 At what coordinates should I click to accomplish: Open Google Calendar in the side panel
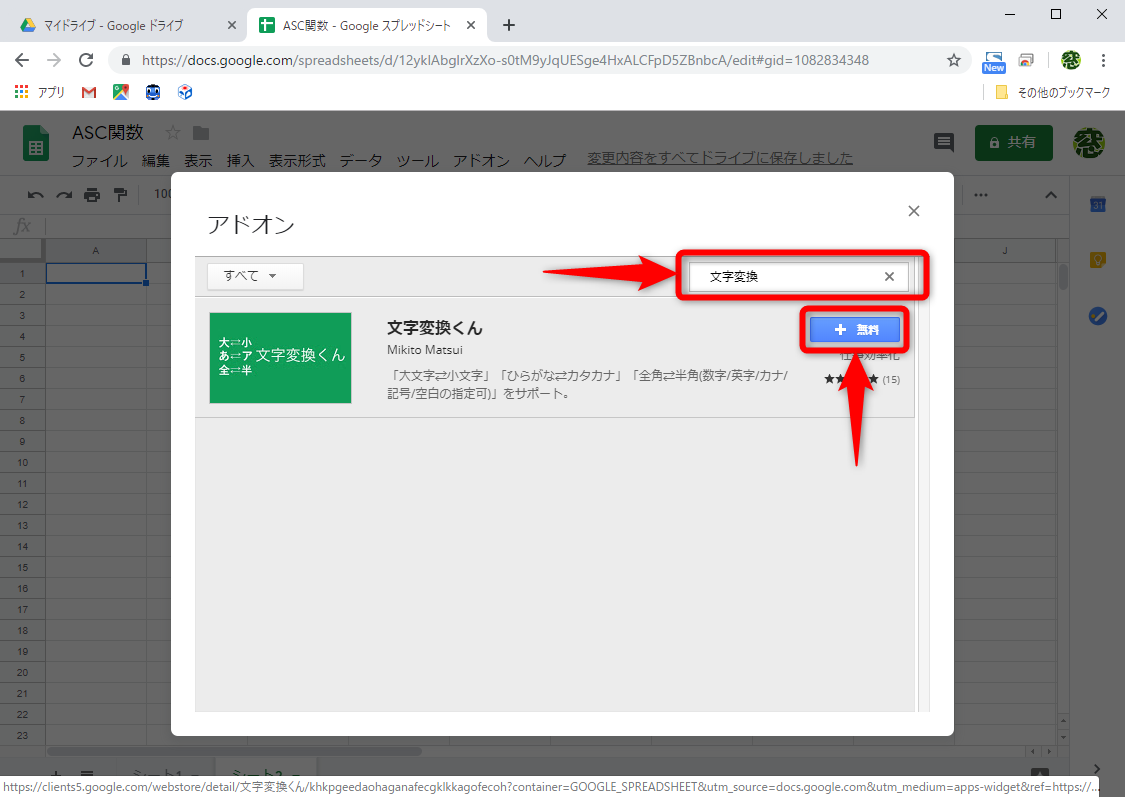[x=1097, y=203]
